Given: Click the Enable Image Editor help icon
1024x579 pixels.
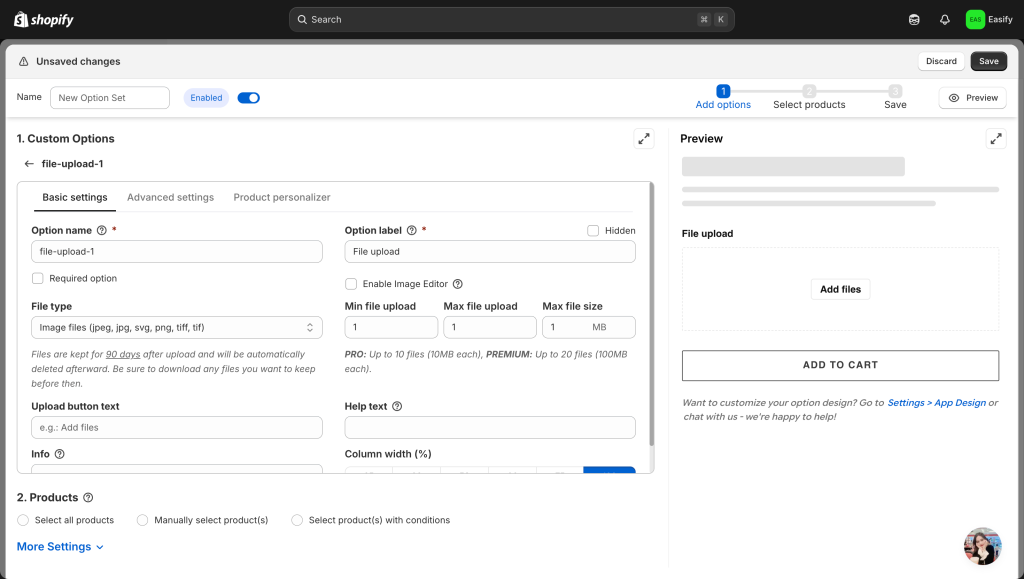Looking at the screenshot, I should (458, 284).
